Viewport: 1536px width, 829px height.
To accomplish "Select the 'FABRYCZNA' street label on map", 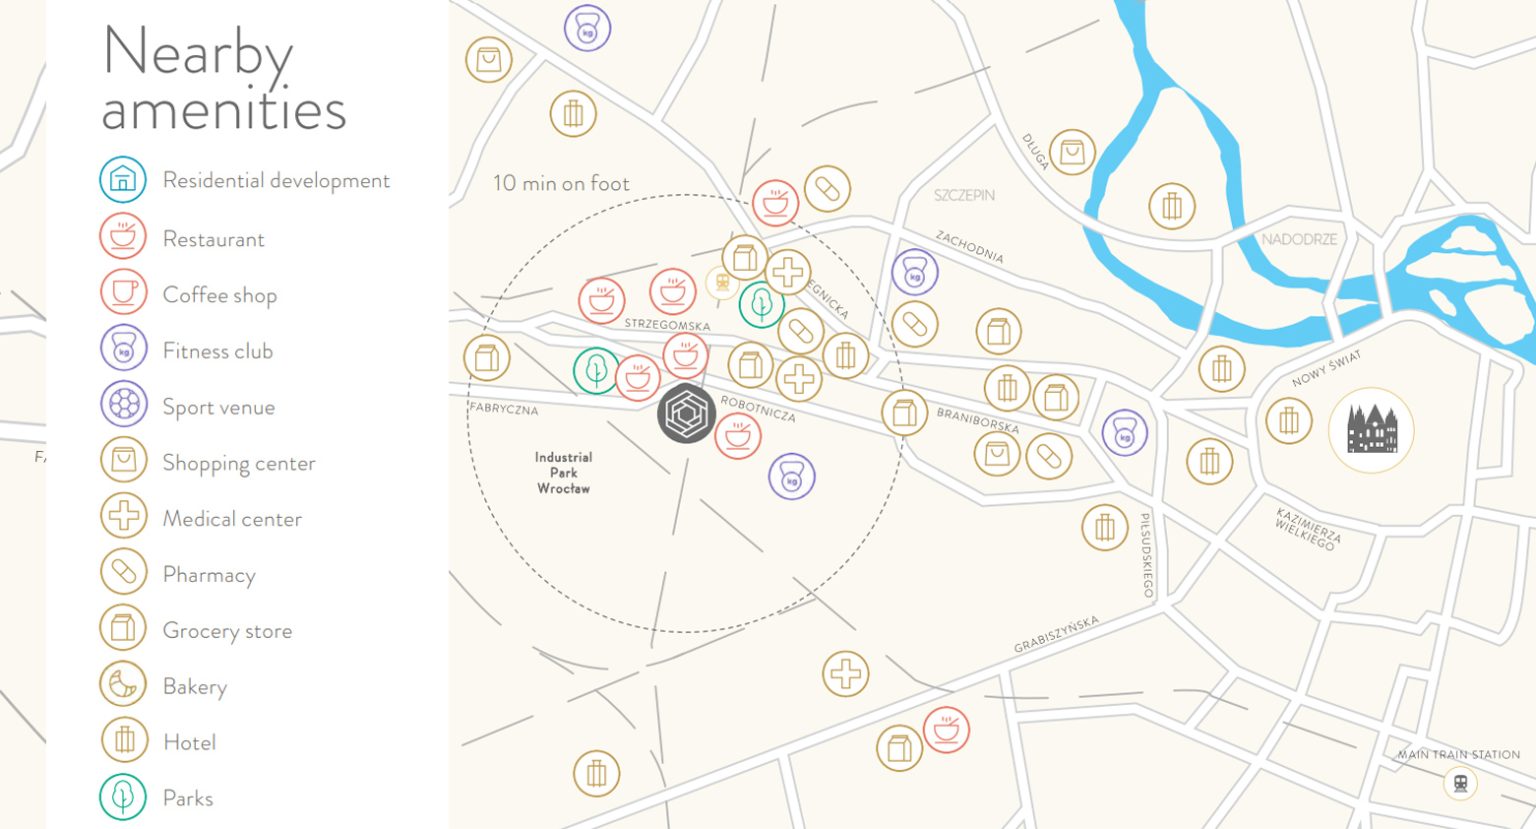I will [x=503, y=408].
